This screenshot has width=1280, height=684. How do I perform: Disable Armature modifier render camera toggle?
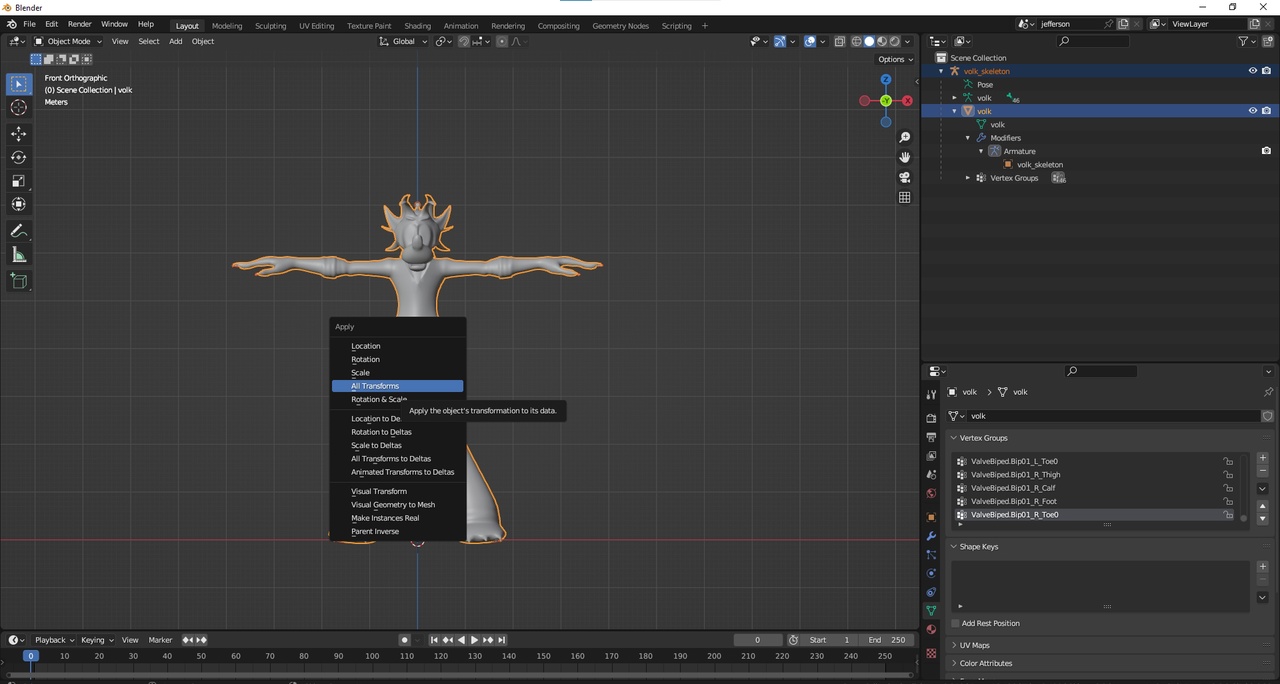(x=1266, y=151)
